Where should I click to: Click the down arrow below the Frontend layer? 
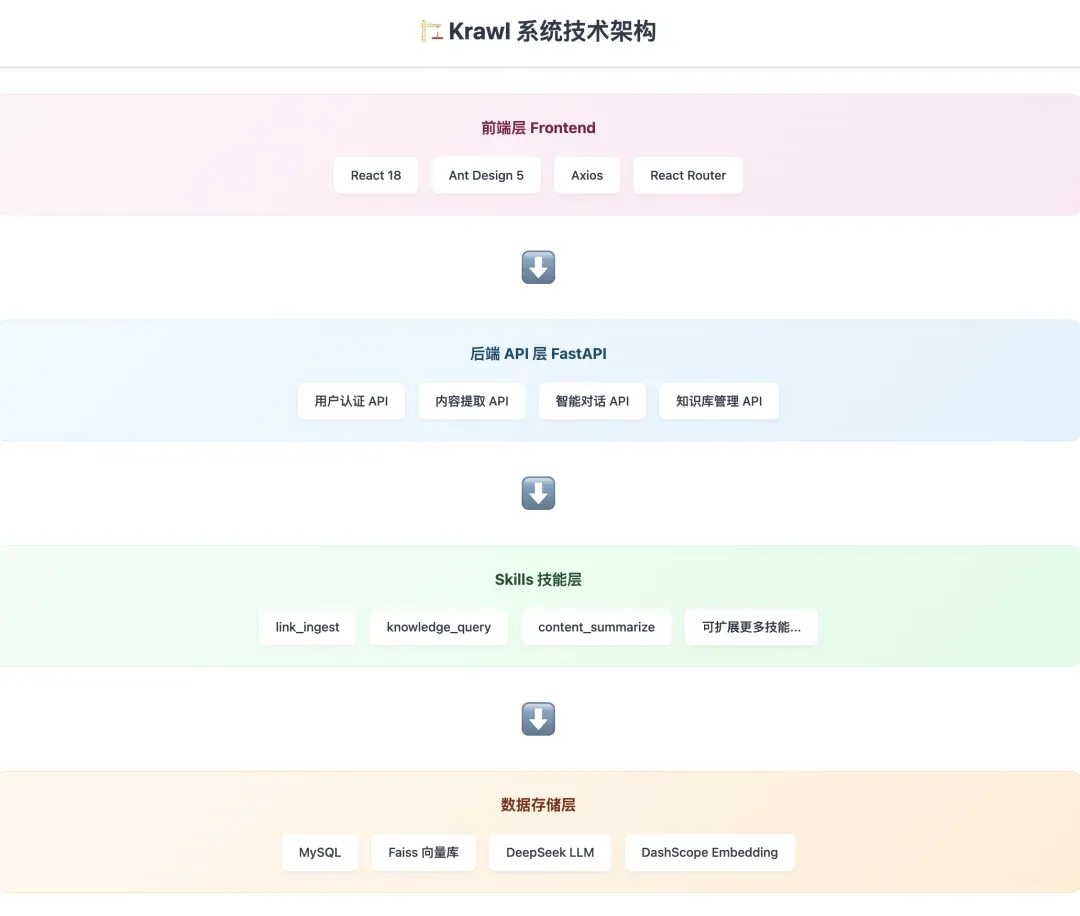tap(538, 267)
